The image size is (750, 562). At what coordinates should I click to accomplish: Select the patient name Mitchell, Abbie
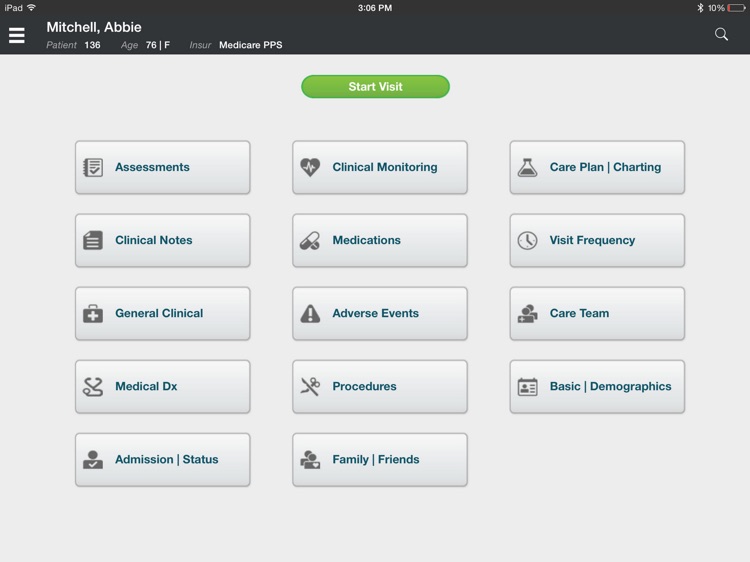pos(94,27)
